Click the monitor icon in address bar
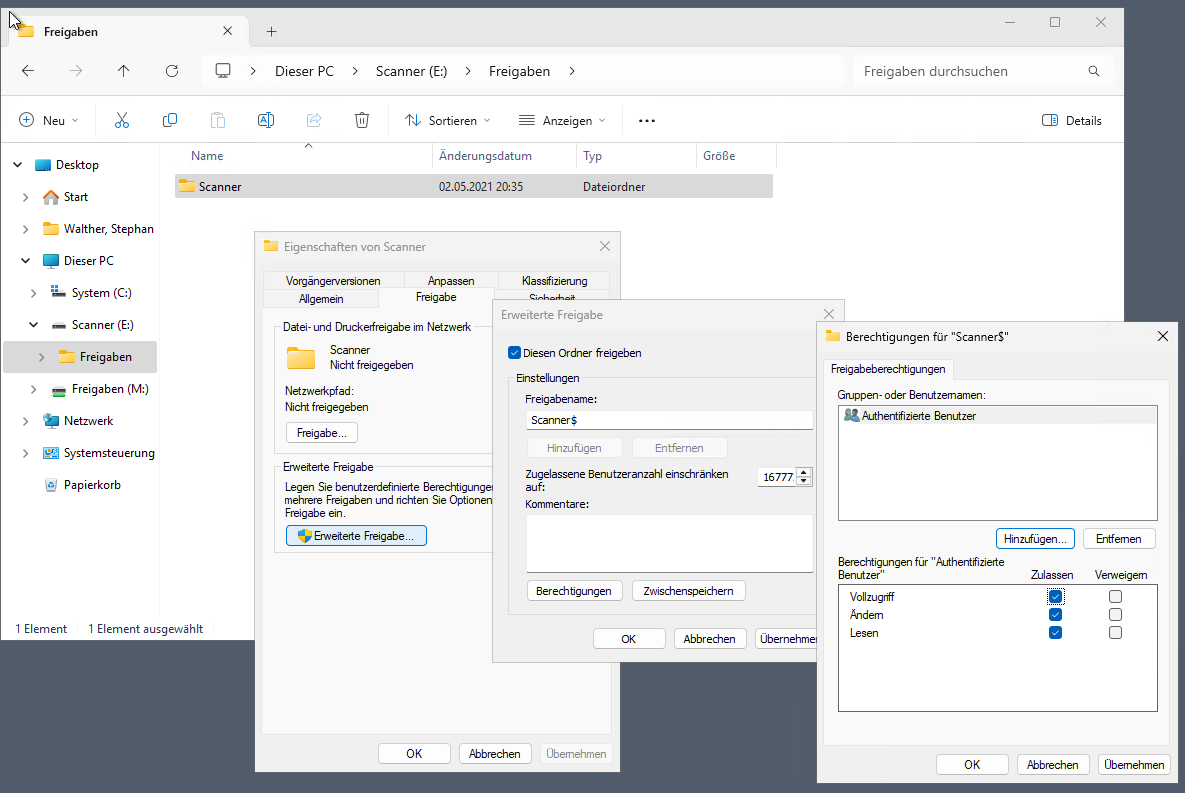Screen dimensions: 1185x793 point(223,70)
